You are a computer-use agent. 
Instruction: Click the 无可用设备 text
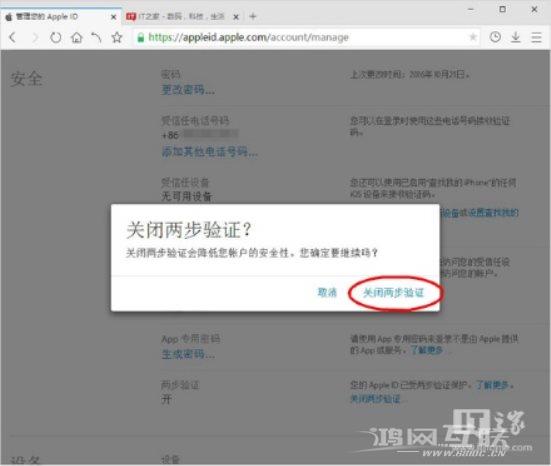pyautogui.click(x=187, y=196)
